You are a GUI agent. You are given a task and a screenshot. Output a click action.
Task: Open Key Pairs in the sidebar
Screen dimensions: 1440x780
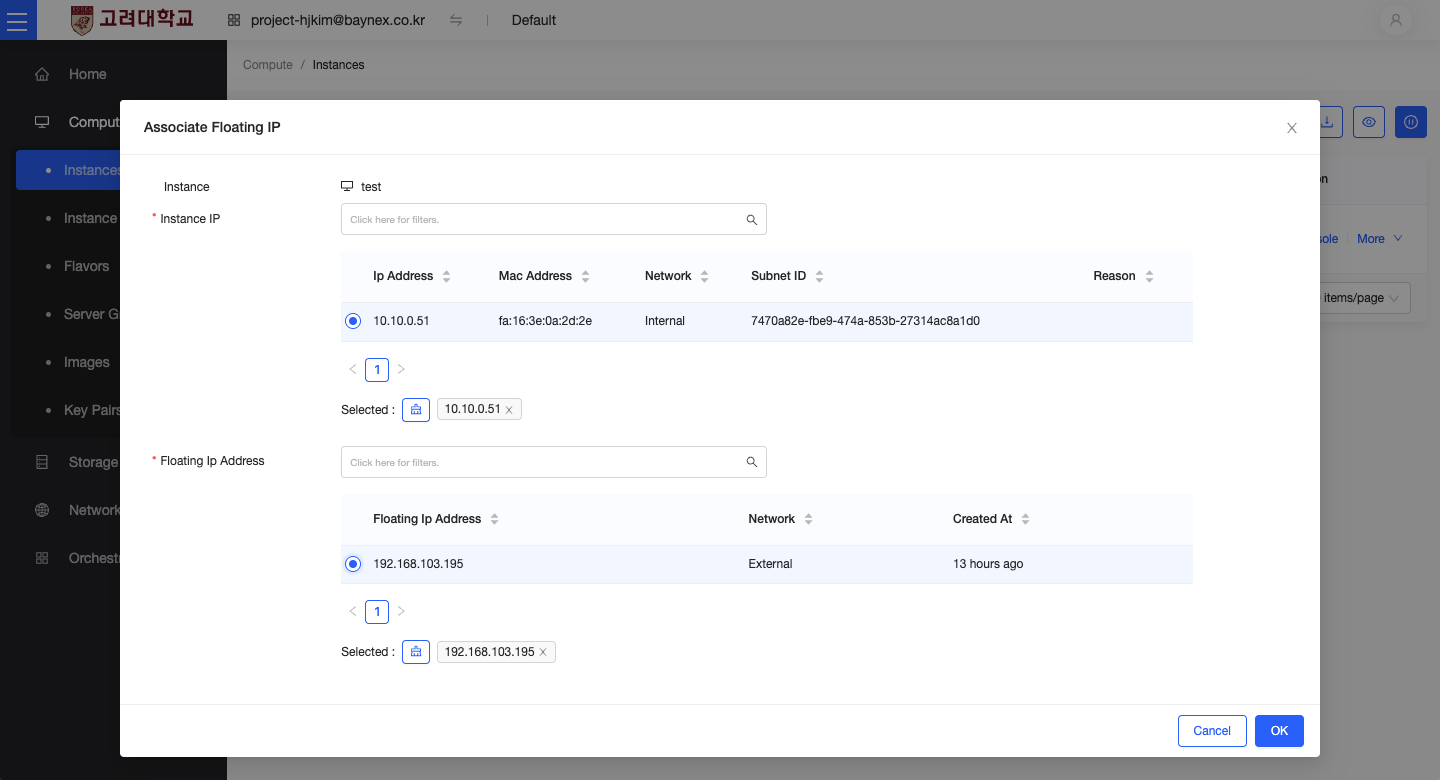click(92, 410)
